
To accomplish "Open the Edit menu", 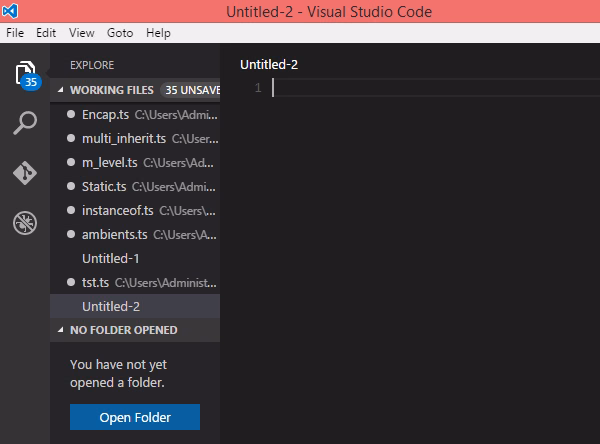I will [46, 33].
